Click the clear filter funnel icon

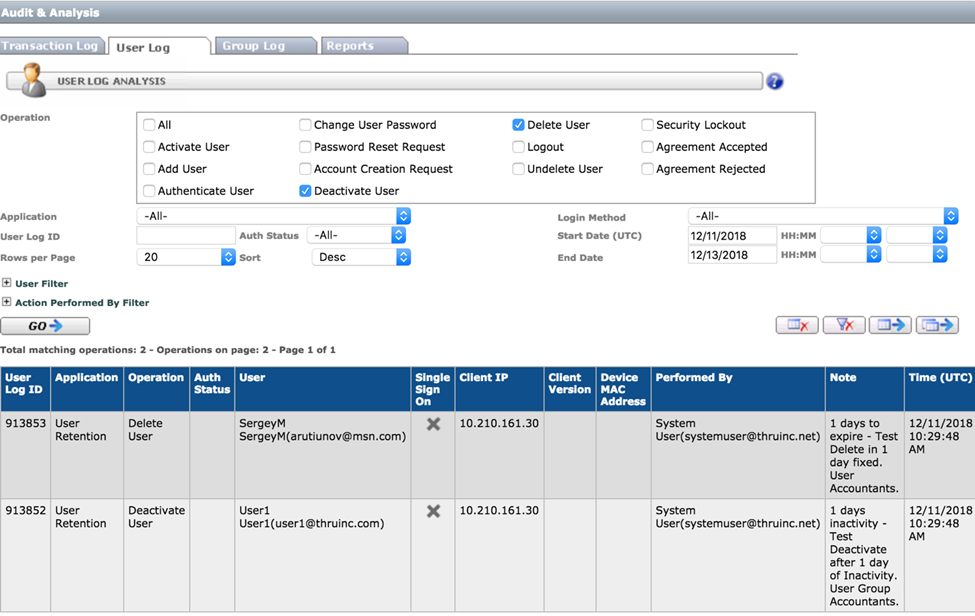click(x=843, y=325)
